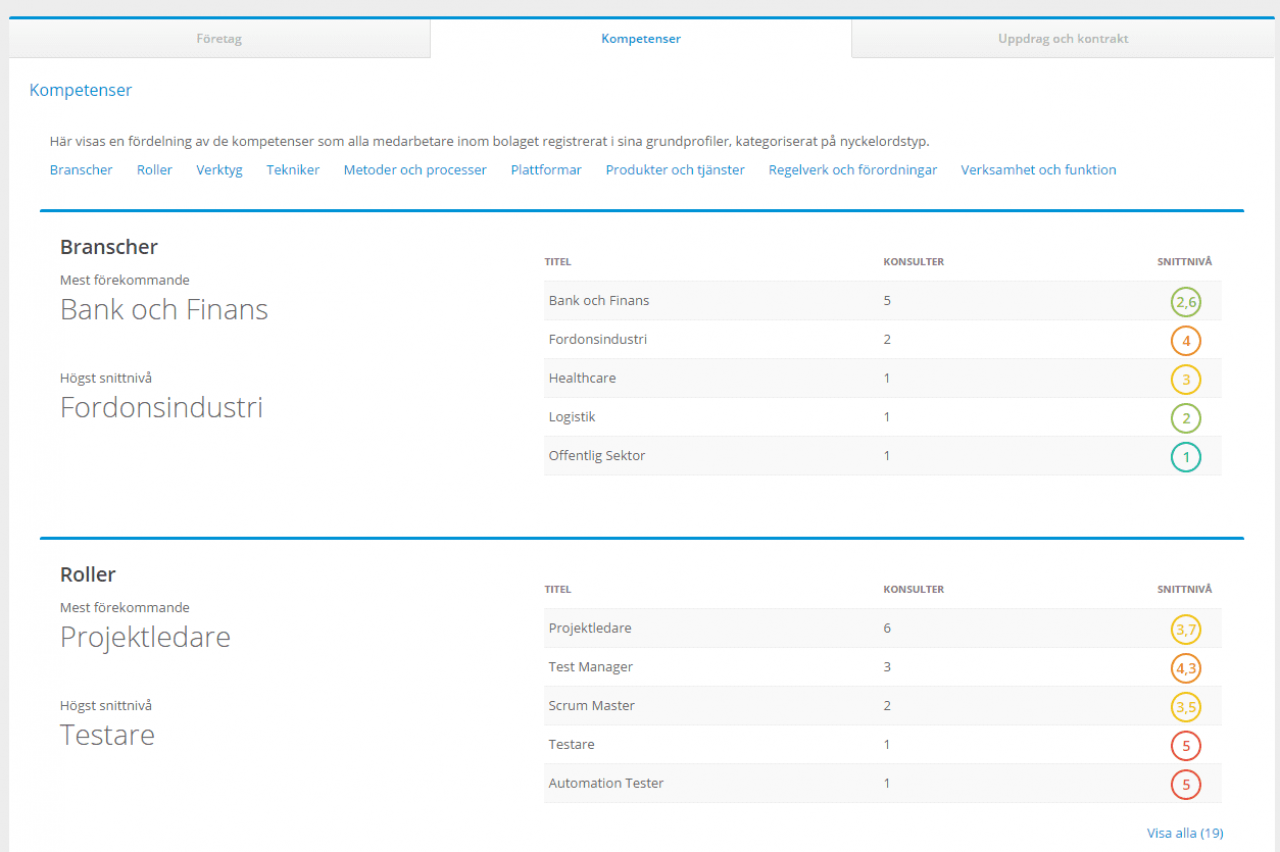
Task: Click the teal level 1 badge for Offentlig Sektor
Action: coord(1186,457)
